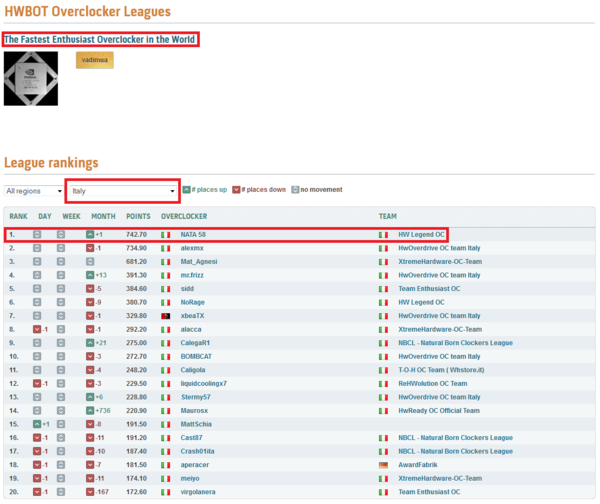
Task: Click no-movement month icon in Mat_Agnesi row
Action: pyautogui.click(x=90, y=262)
